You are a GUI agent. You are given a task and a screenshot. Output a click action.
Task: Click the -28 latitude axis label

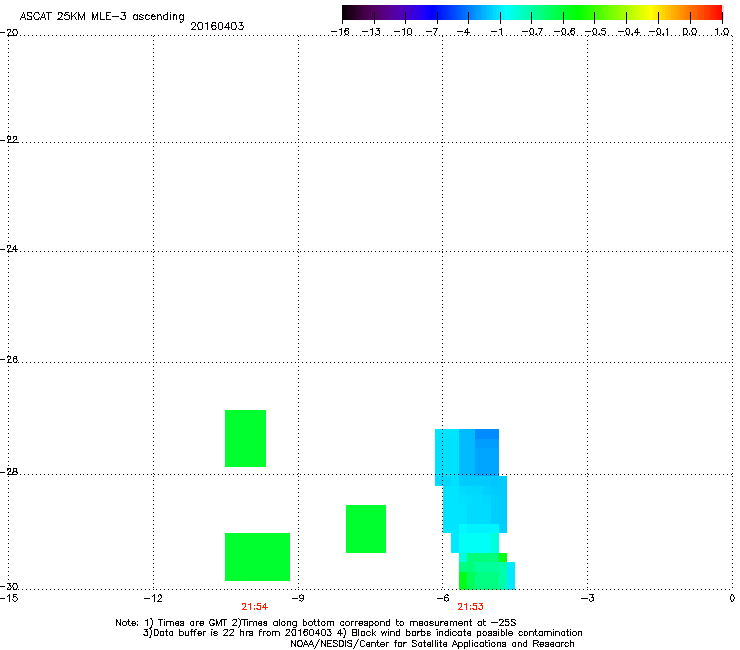(x=9, y=472)
